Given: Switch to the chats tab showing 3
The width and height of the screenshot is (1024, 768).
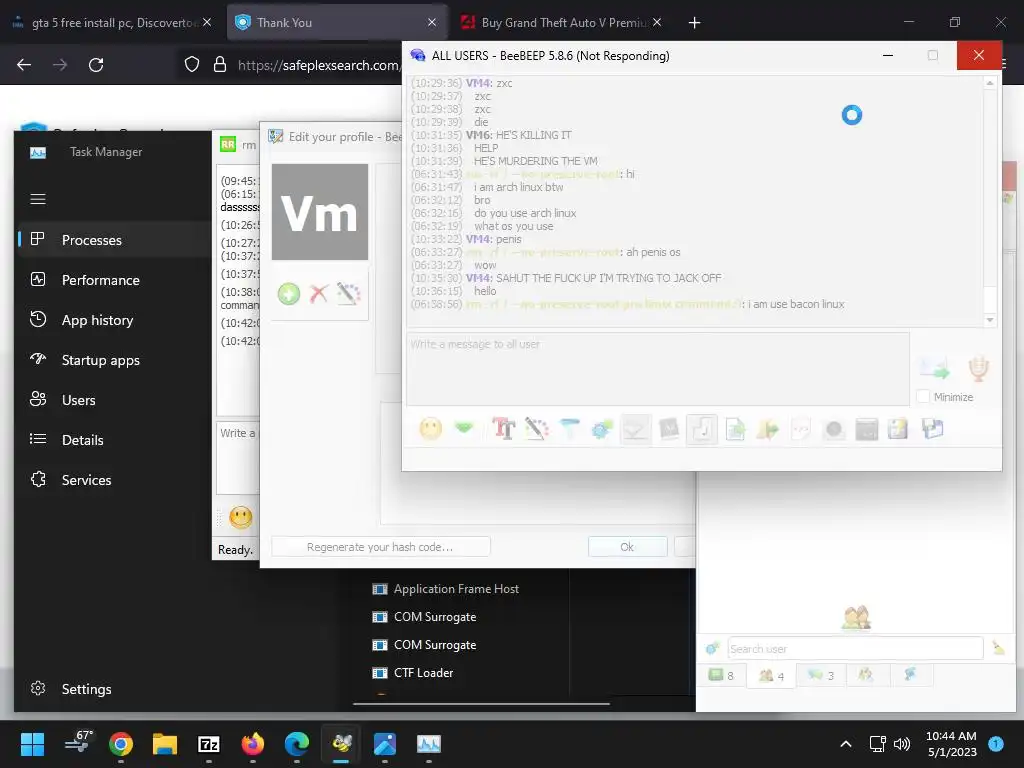Looking at the screenshot, I should (x=821, y=675).
